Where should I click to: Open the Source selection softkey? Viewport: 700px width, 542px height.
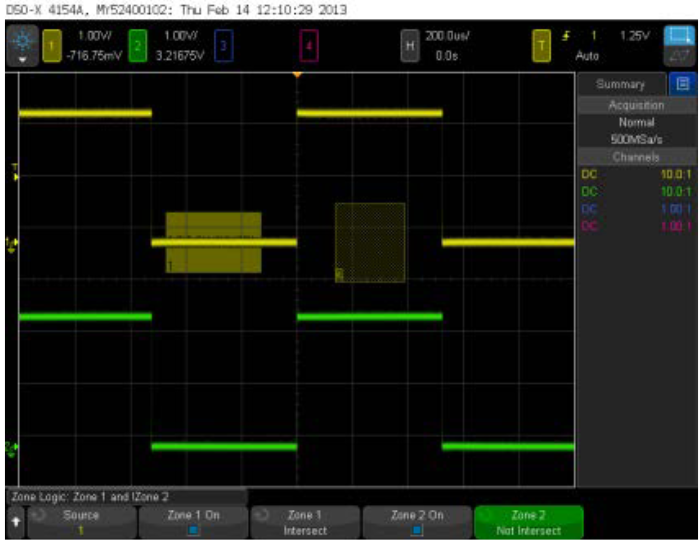(x=80, y=522)
